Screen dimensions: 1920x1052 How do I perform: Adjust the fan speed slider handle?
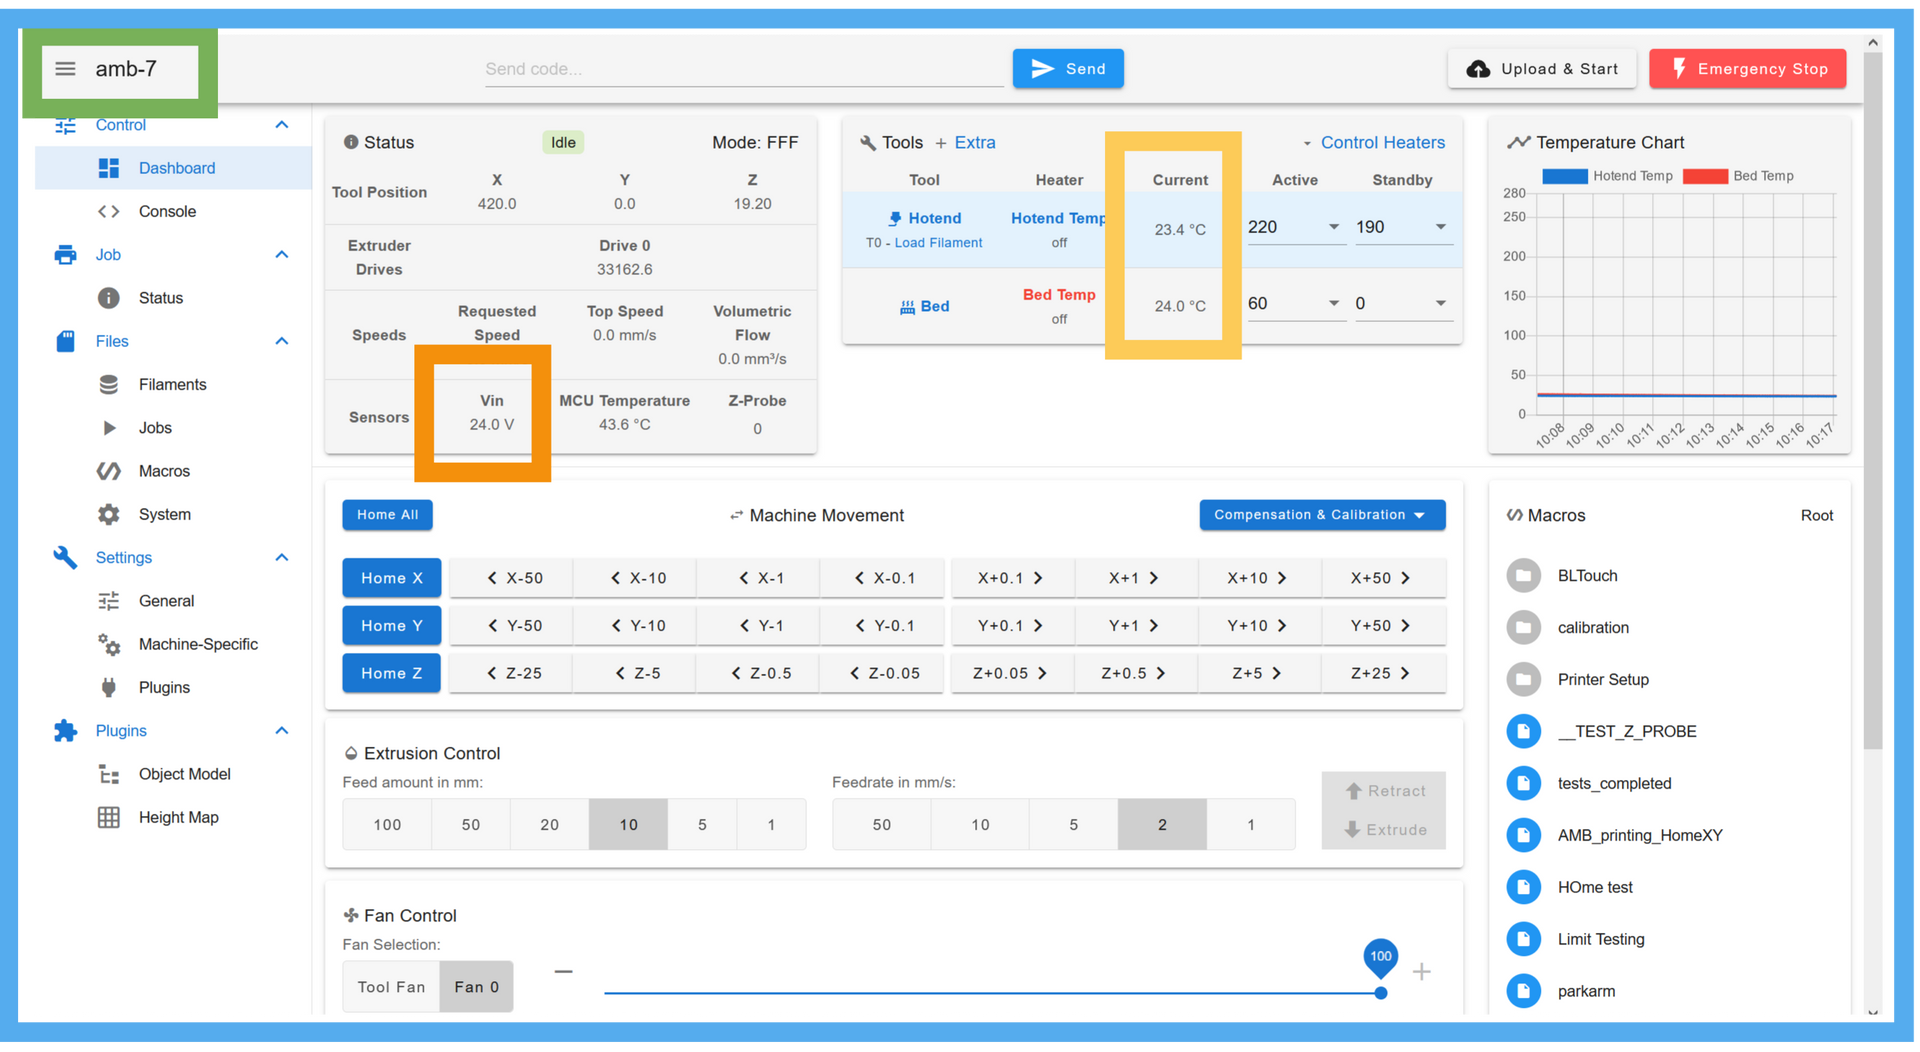pyautogui.click(x=1380, y=993)
